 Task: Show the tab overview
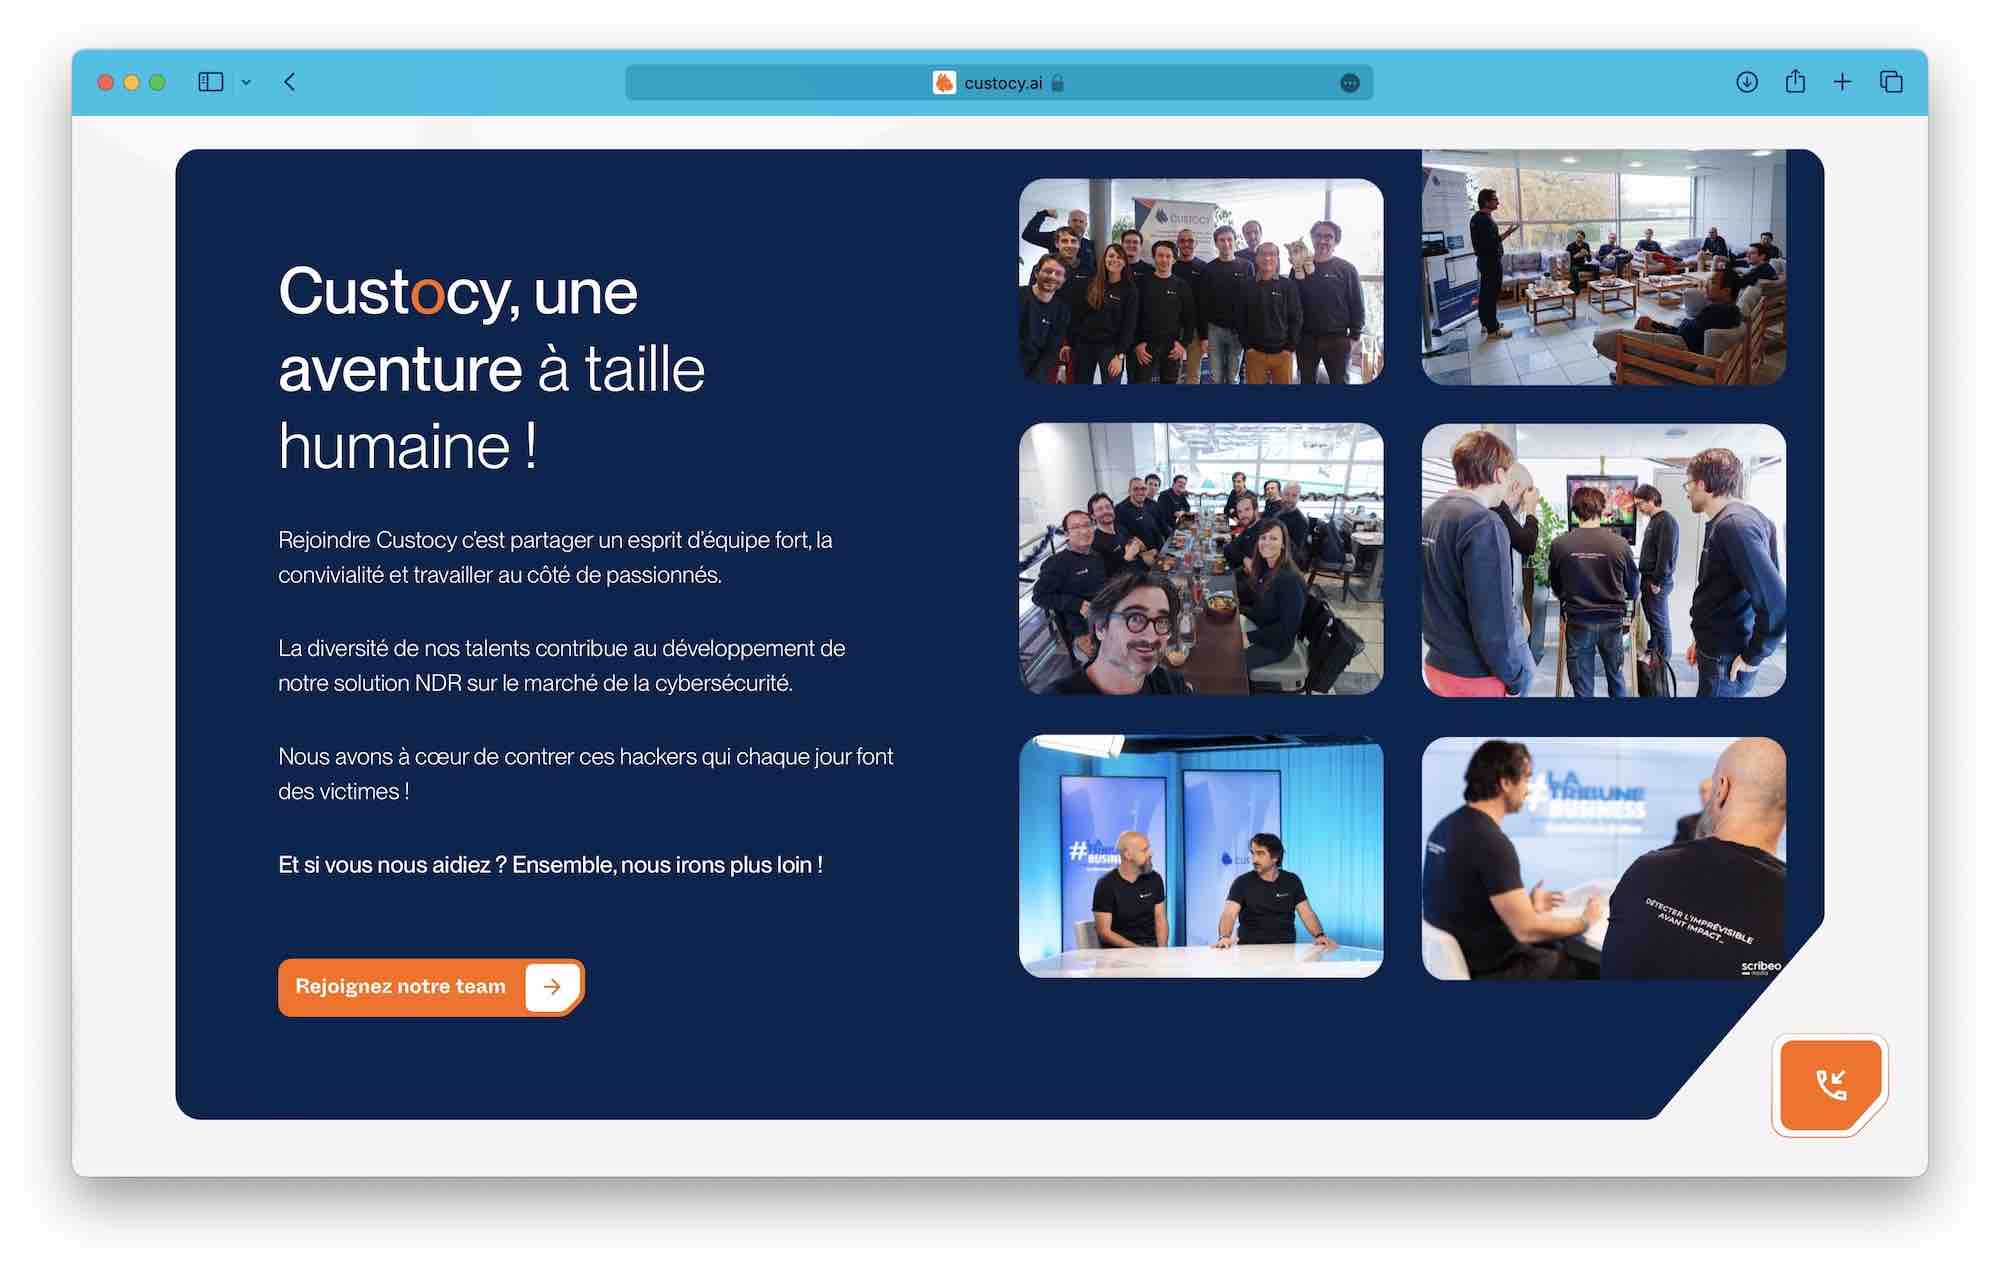pos(1890,82)
